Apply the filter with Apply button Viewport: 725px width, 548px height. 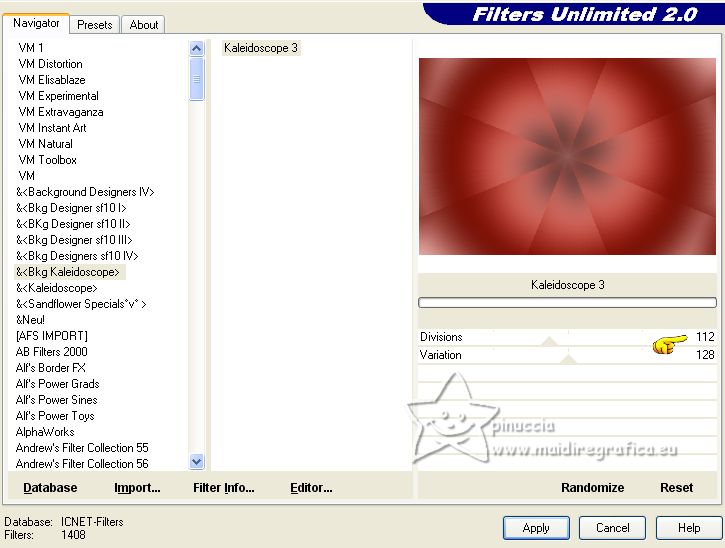pos(536,528)
